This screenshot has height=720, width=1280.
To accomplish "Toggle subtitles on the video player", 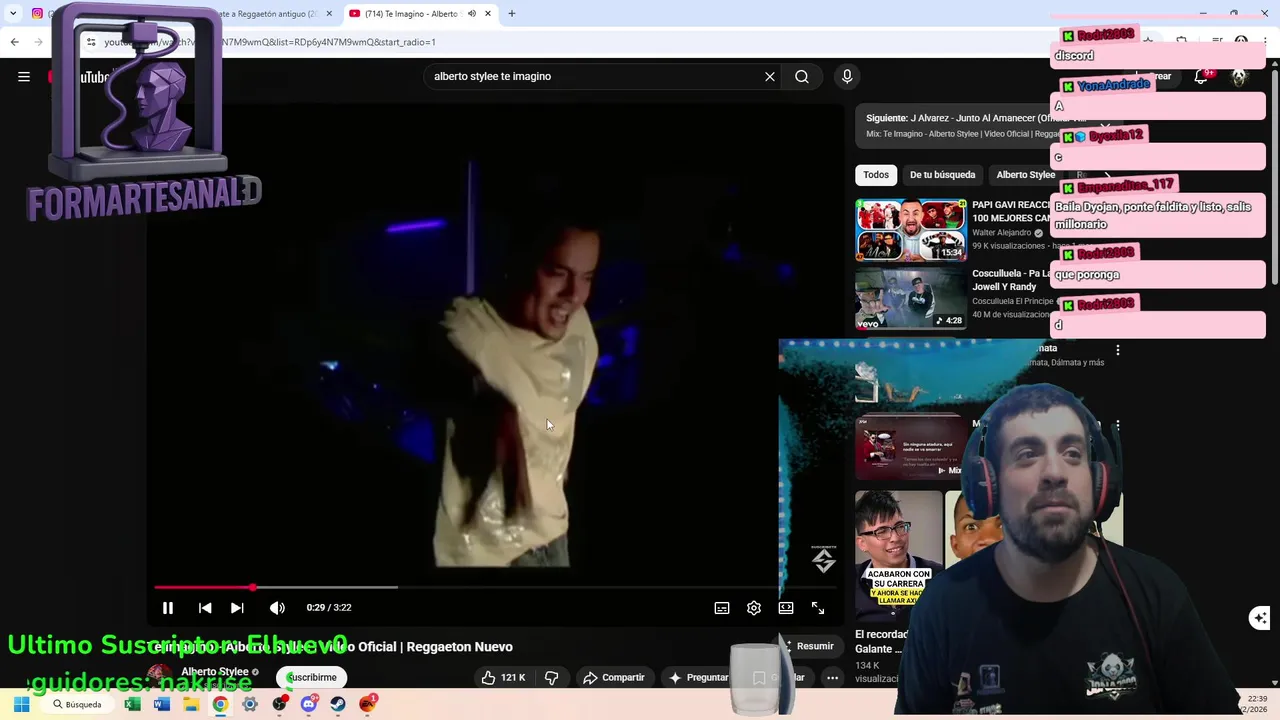I will click(722, 607).
